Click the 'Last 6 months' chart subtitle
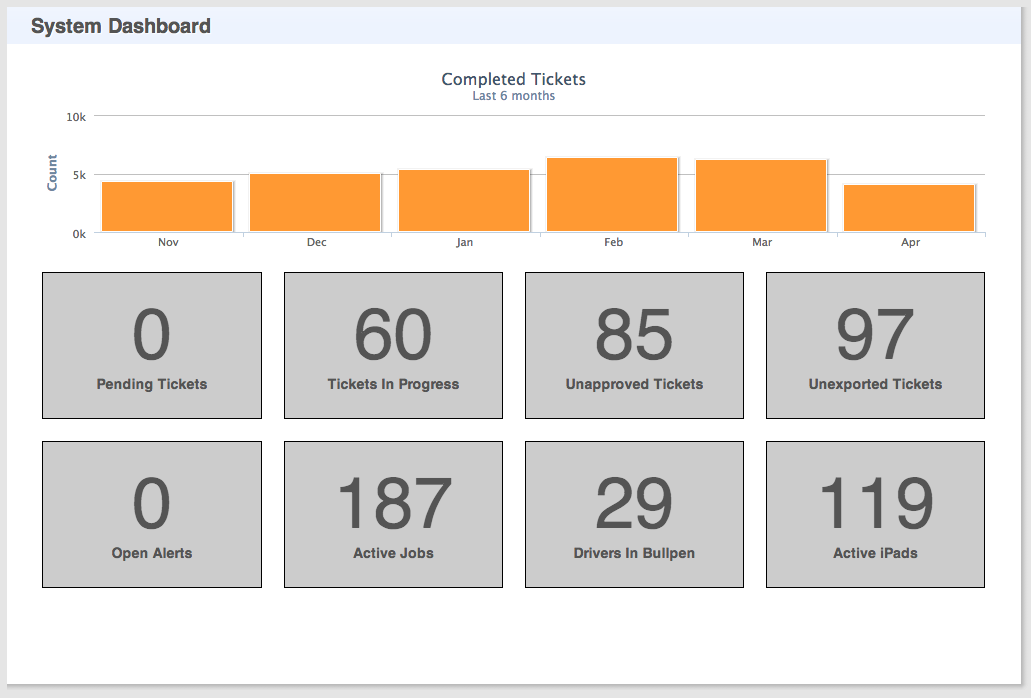The height and width of the screenshot is (698, 1031). tap(513, 96)
